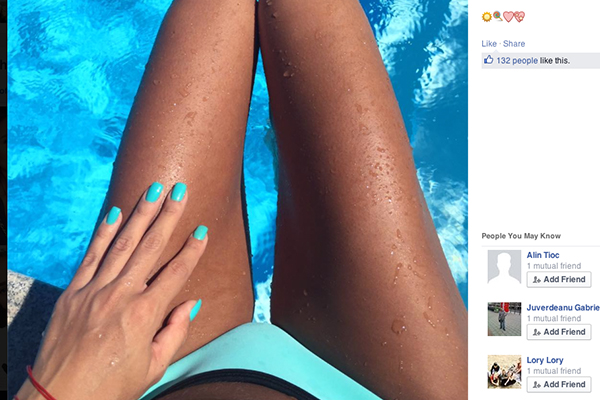600x400 pixels.
Task: Add Juverdeanu Gabriel as a friend
Action: point(559,332)
